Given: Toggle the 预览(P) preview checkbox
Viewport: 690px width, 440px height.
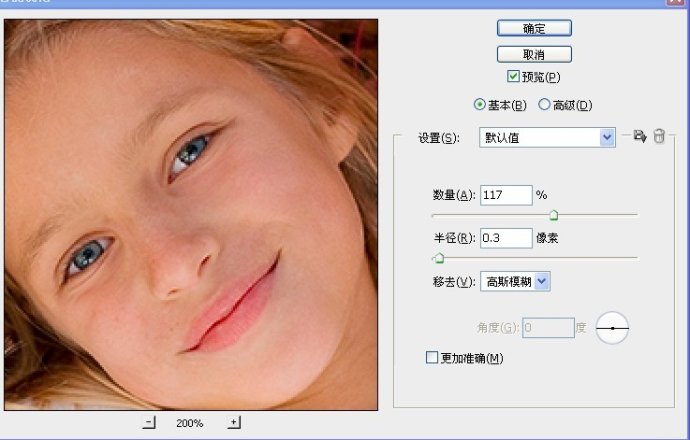Looking at the screenshot, I should [x=513, y=77].
